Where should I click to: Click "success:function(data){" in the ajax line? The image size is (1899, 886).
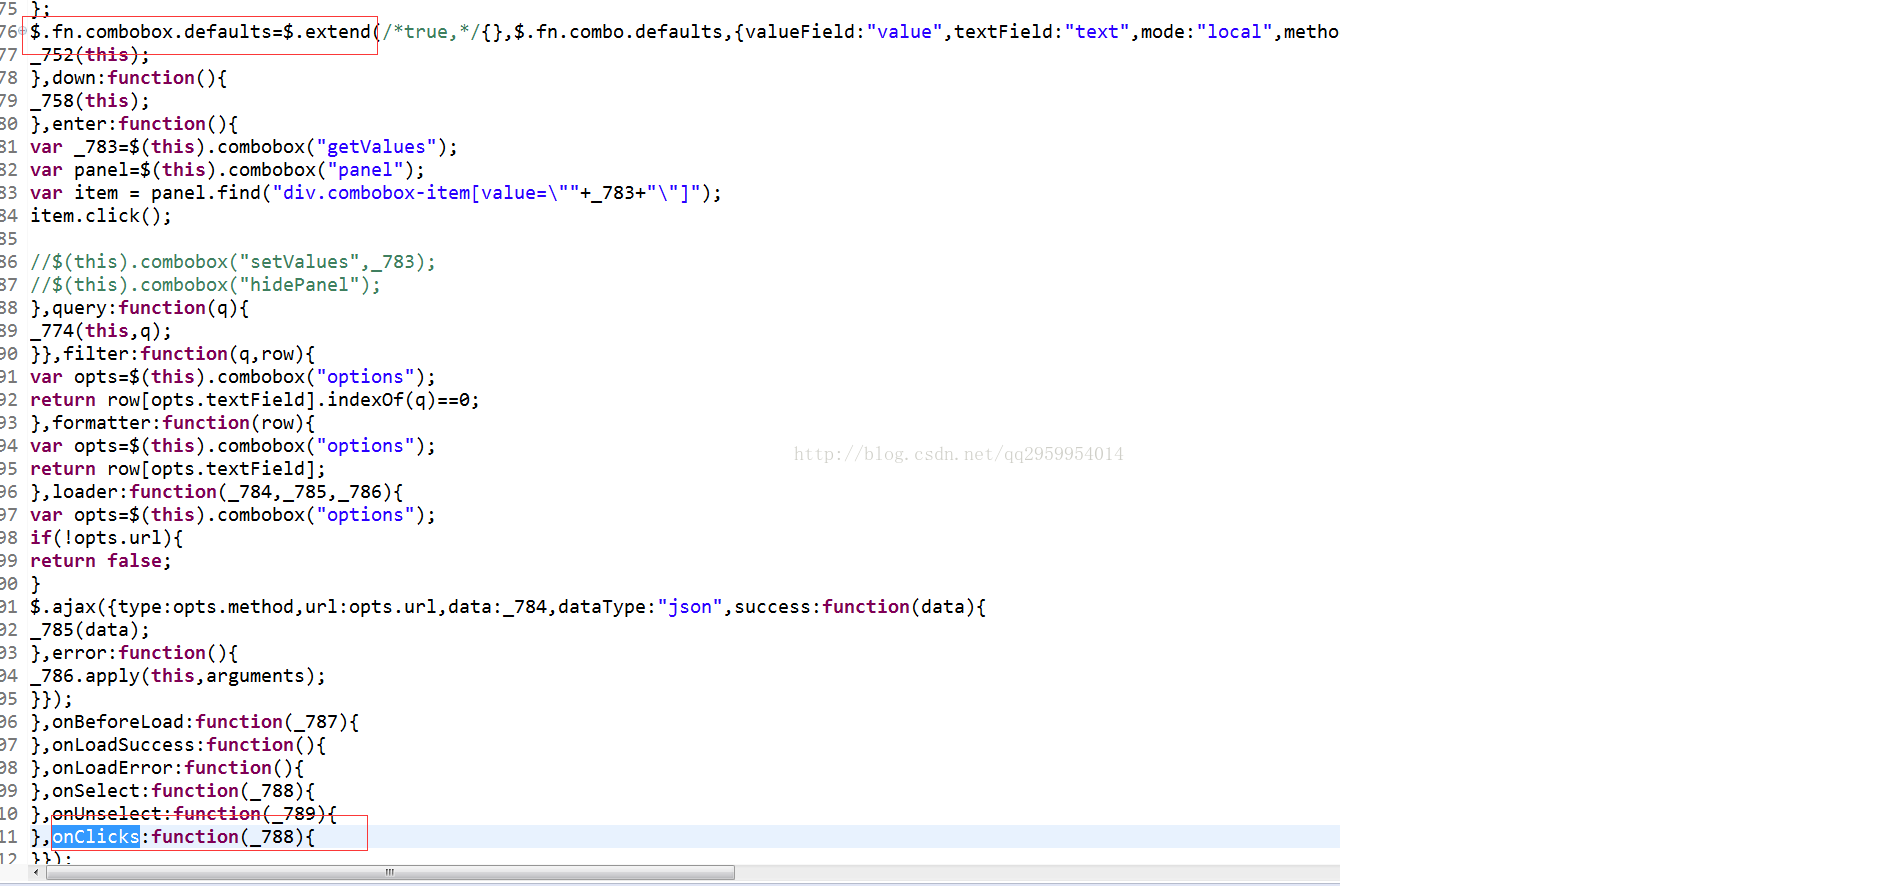tap(860, 607)
